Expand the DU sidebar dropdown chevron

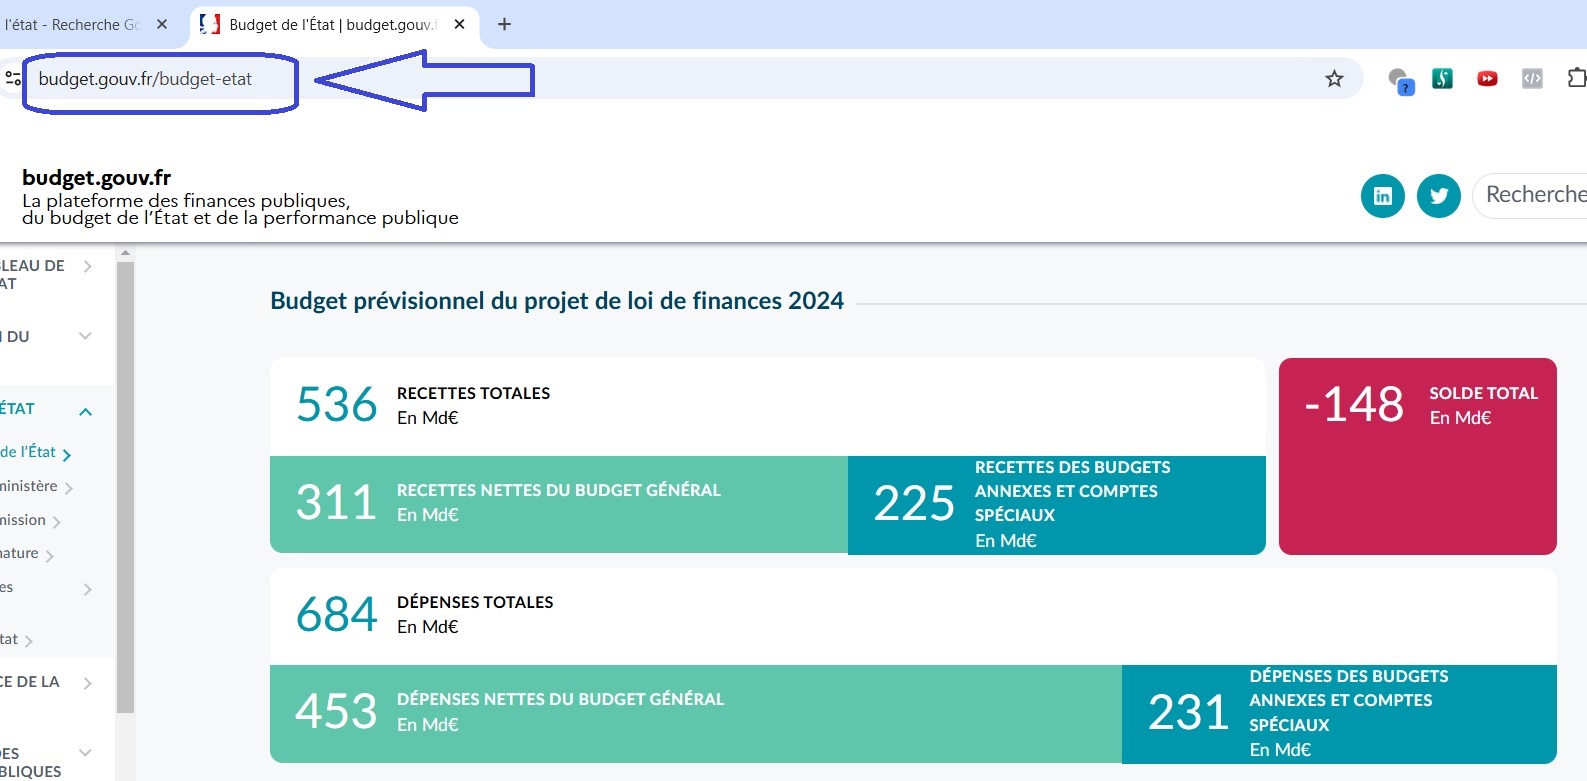85,336
